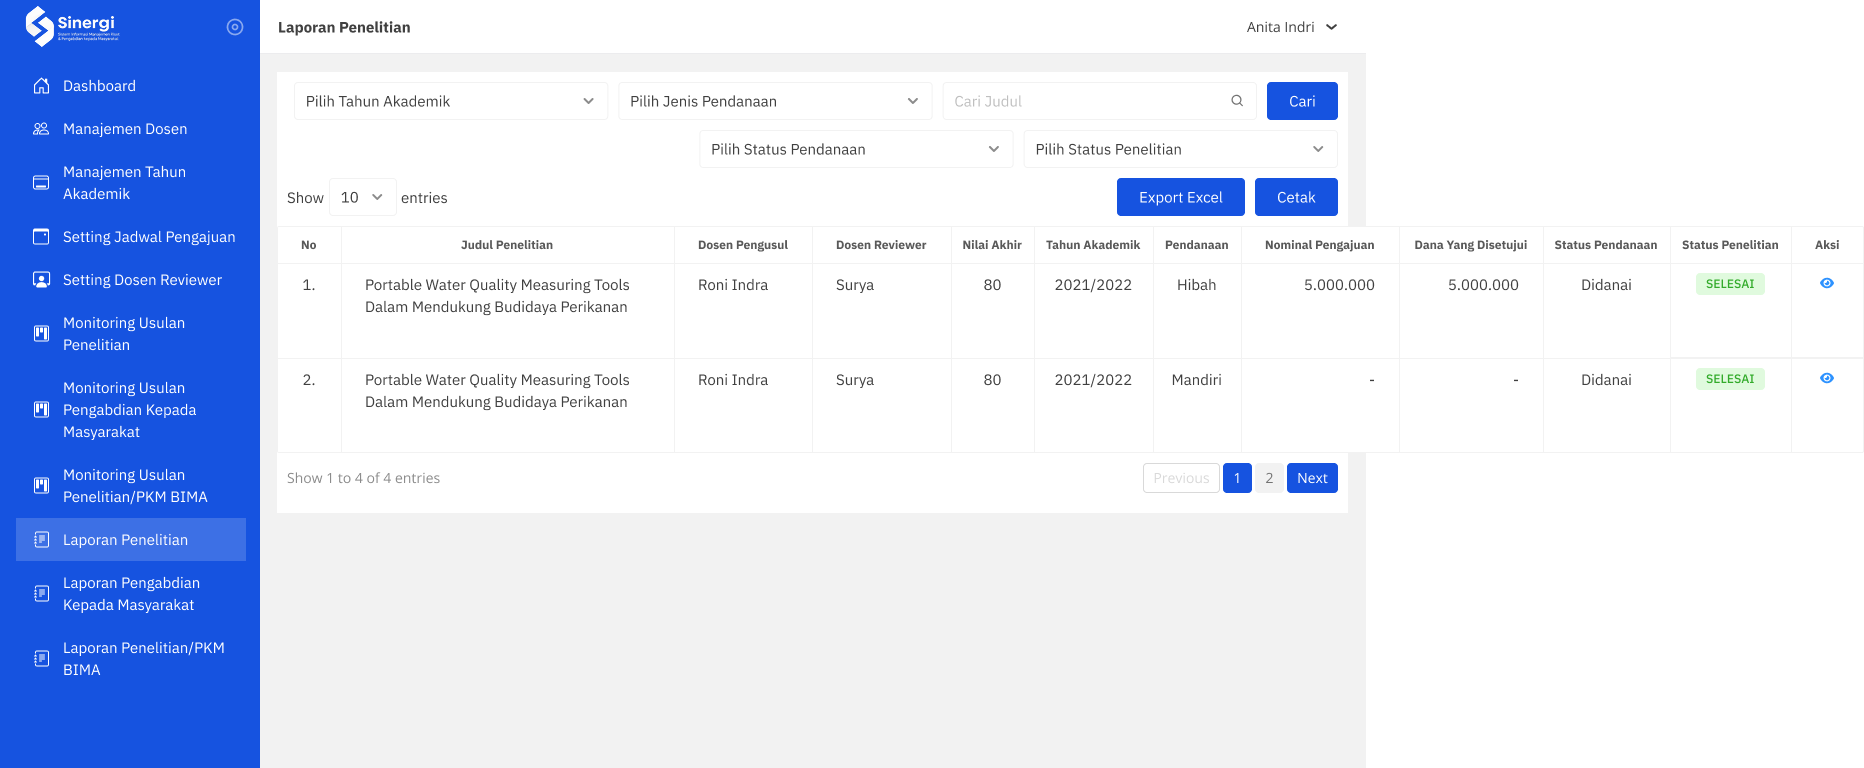Click the Laporan Penelitian/PKM BIMA icon
Image resolution: width=1864 pixels, height=768 pixels.
(41, 659)
